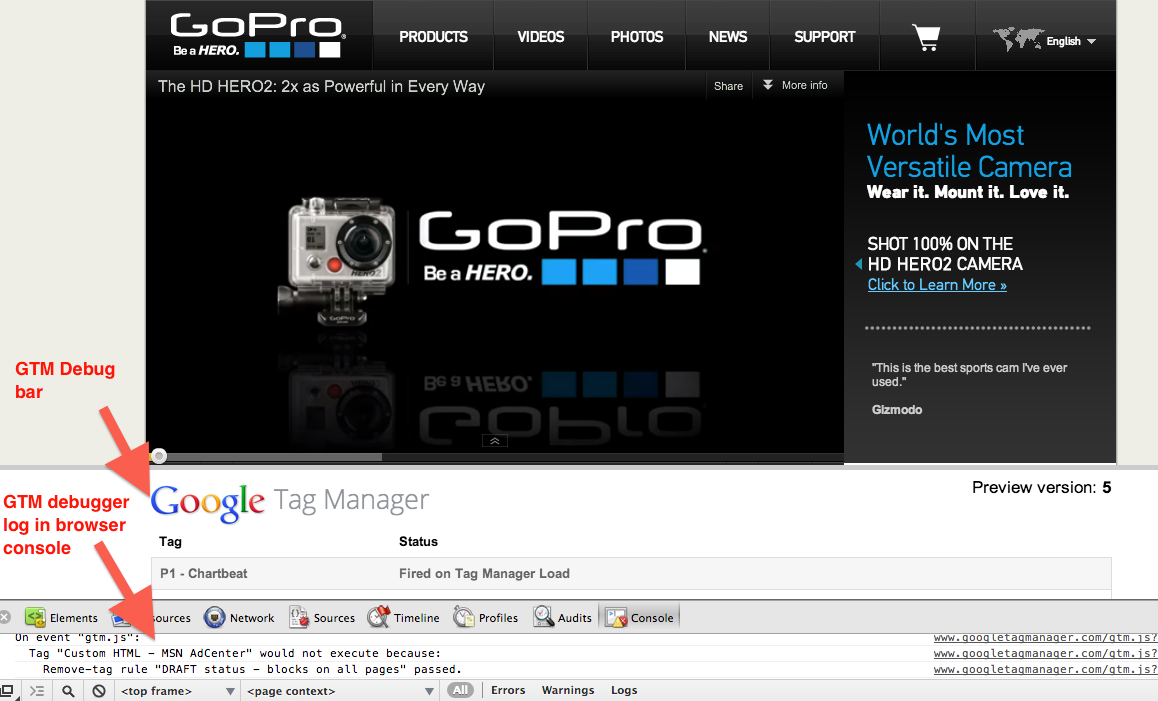
Task: Click the 'Tag' column header
Action: coord(171,541)
